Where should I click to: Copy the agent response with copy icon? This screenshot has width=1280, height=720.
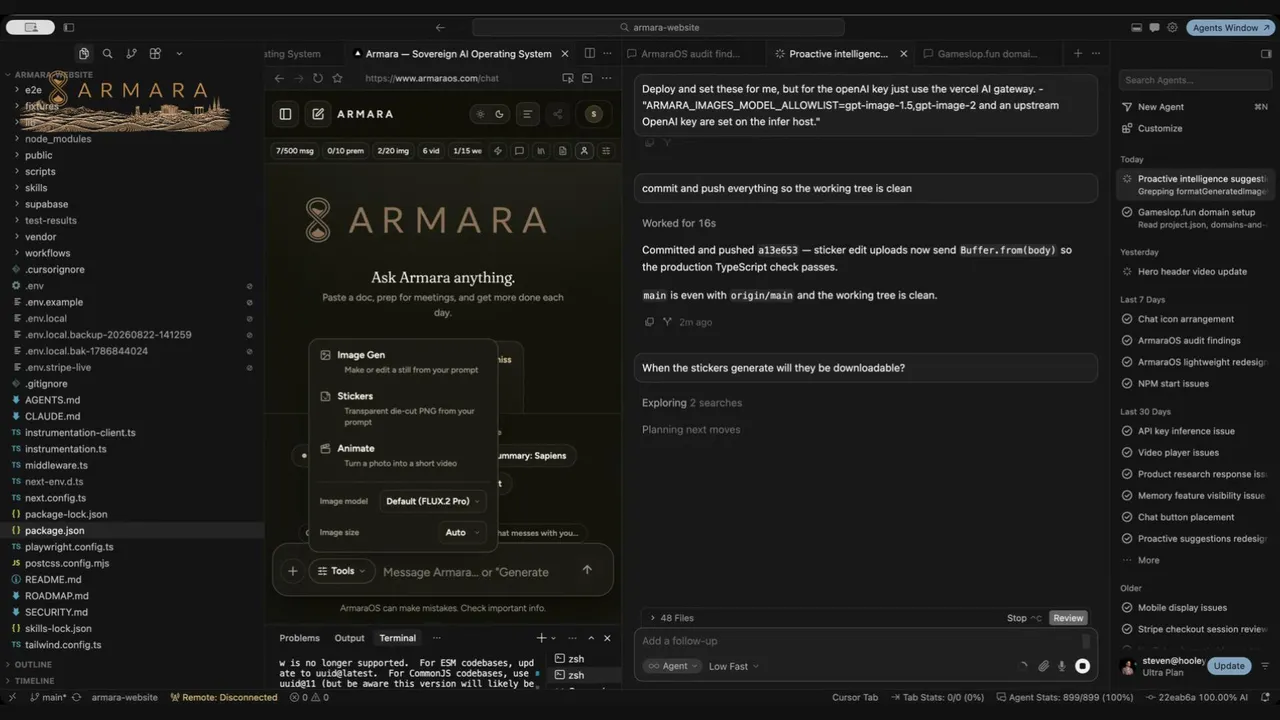pyautogui.click(x=649, y=322)
